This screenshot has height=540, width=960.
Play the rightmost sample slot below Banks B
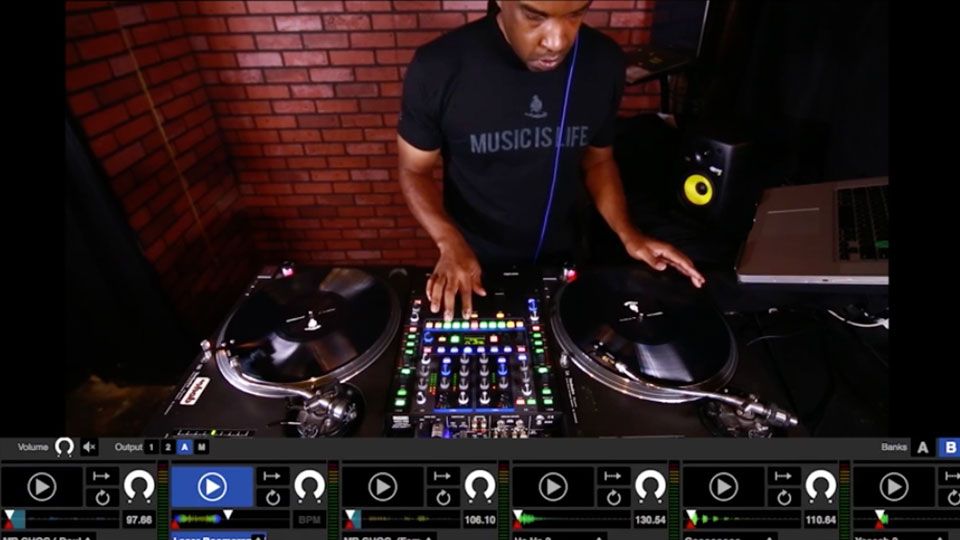coord(894,487)
